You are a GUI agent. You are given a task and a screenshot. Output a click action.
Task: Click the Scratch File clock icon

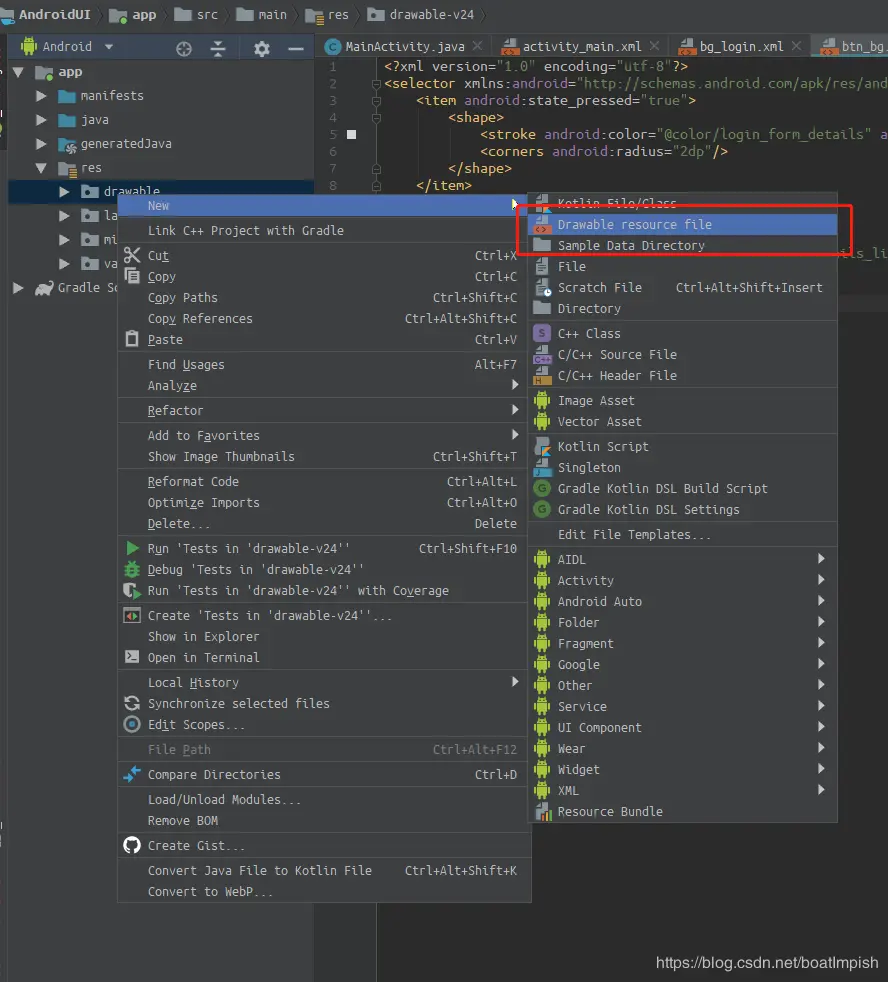click(x=542, y=287)
